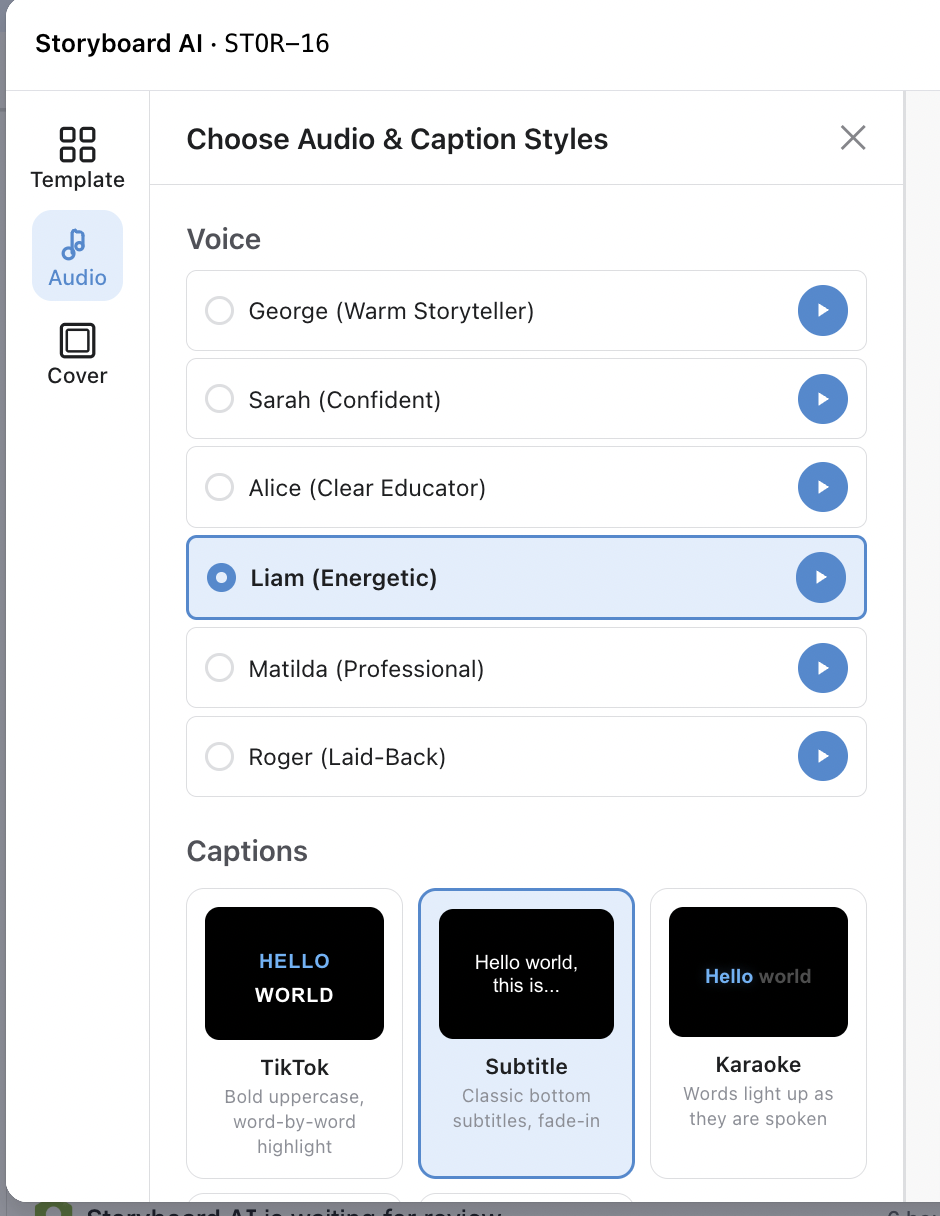Open the Template section in sidebar
The height and width of the screenshot is (1216, 940).
[x=77, y=158]
